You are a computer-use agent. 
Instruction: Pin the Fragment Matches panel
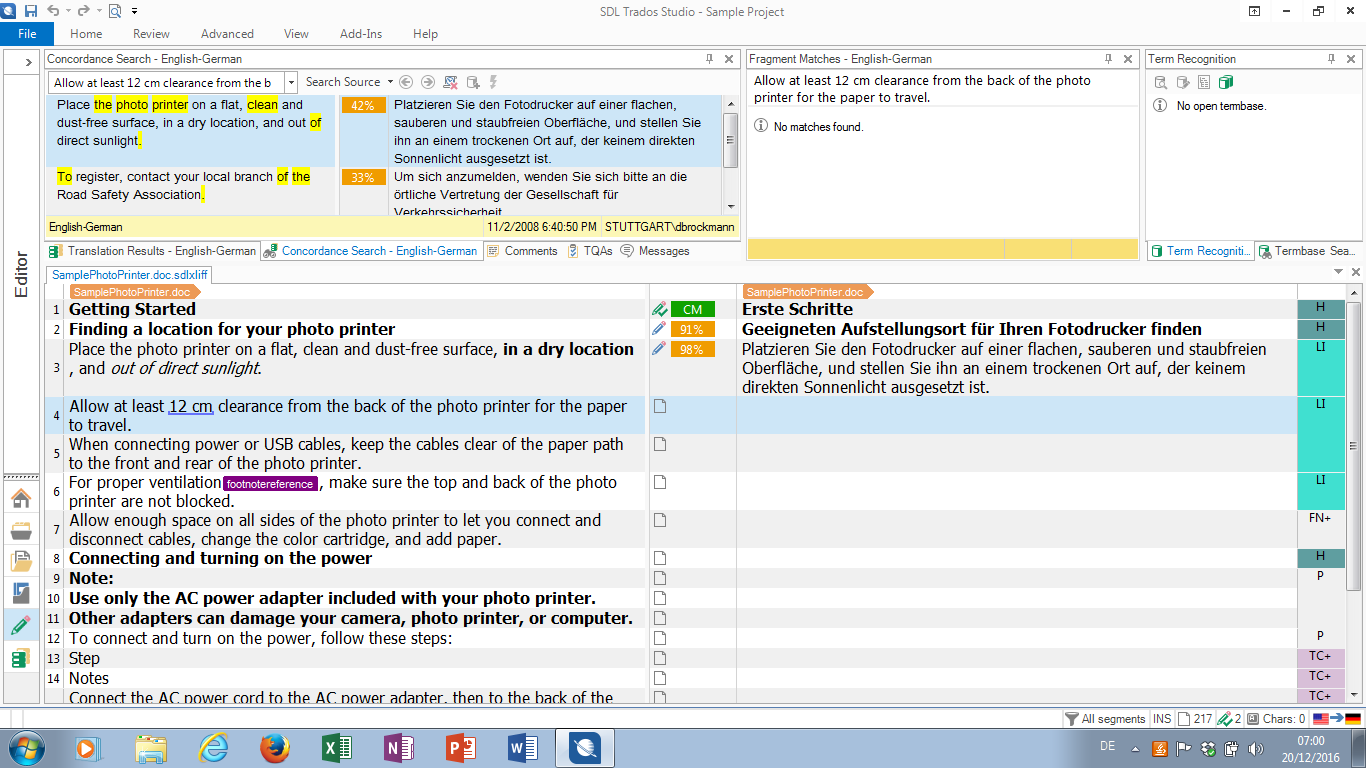(x=1108, y=59)
